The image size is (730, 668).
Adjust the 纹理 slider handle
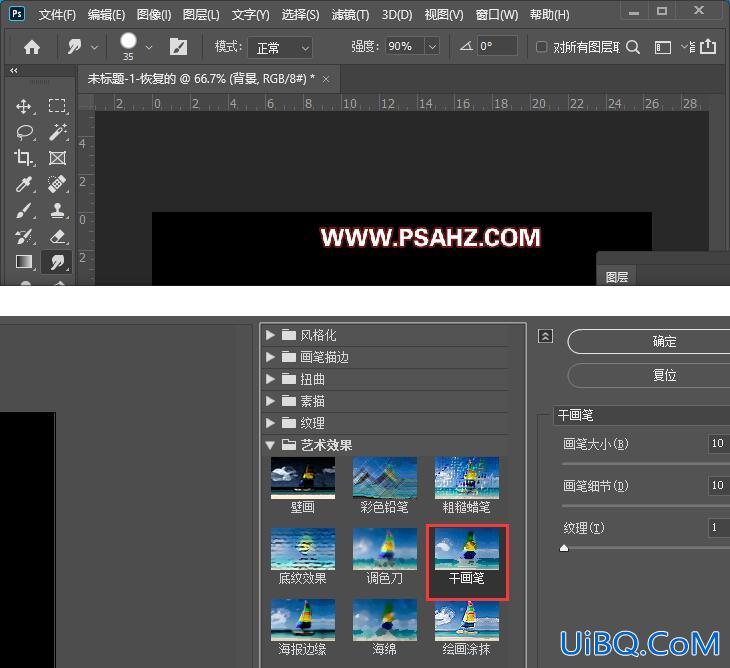coord(564,548)
